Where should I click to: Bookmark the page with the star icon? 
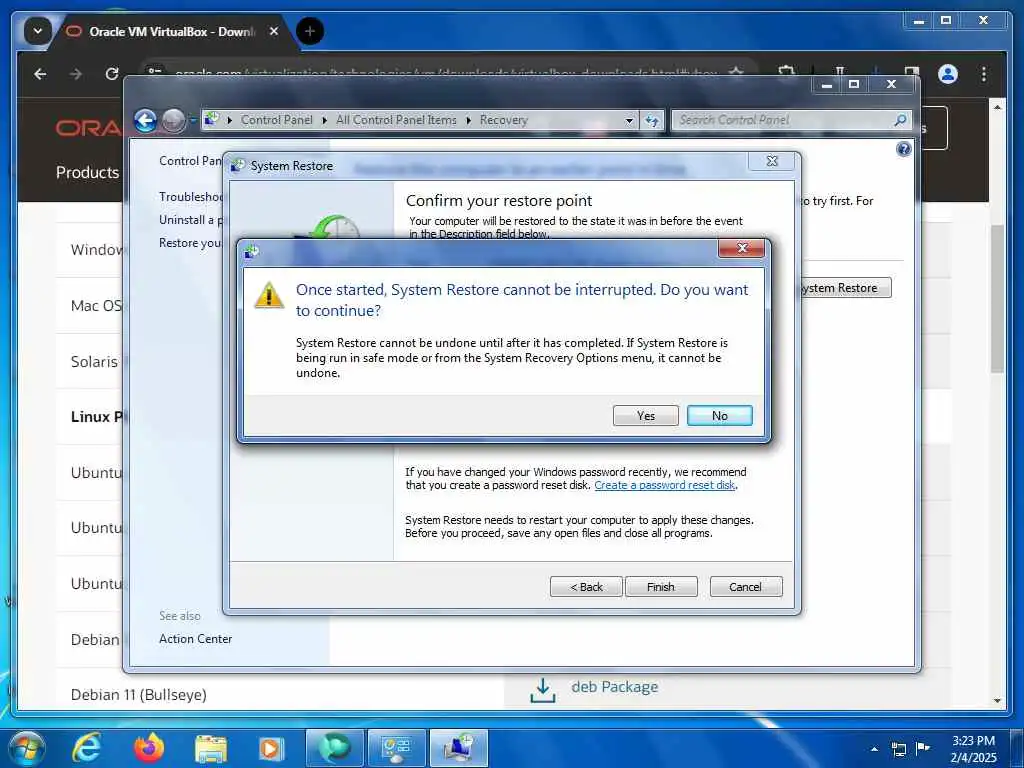tap(736, 72)
